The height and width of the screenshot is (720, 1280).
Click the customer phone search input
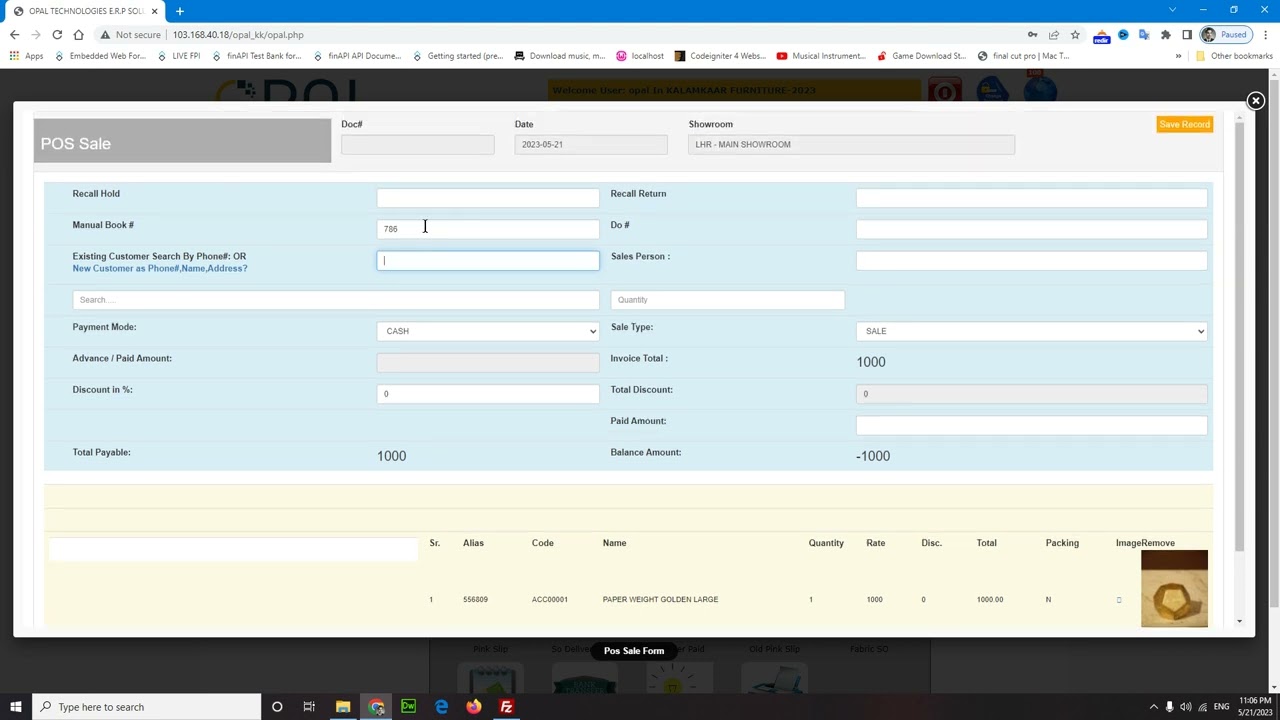tap(488, 261)
